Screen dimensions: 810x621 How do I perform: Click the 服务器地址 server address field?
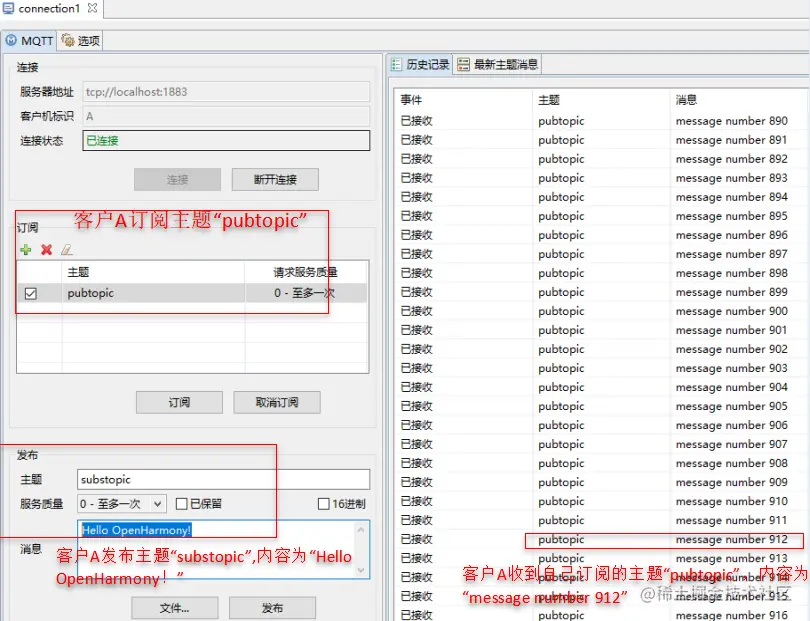(x=226, y=92)
